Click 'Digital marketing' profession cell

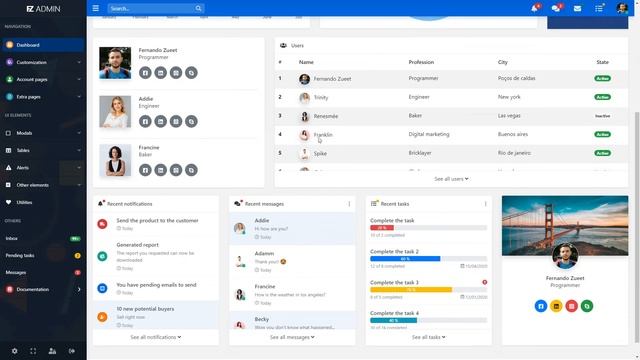[x=429, y=134]
